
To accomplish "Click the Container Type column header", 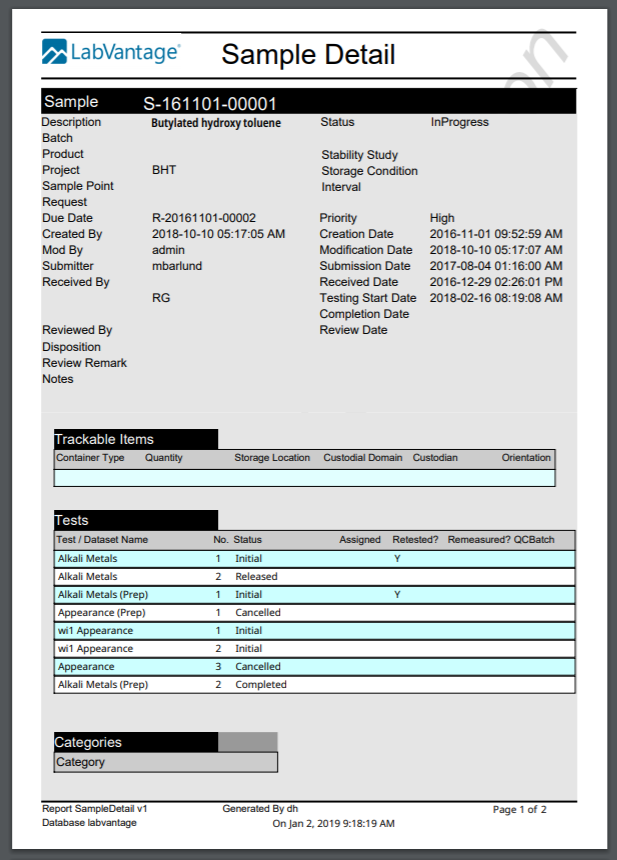I will [90, 457].
